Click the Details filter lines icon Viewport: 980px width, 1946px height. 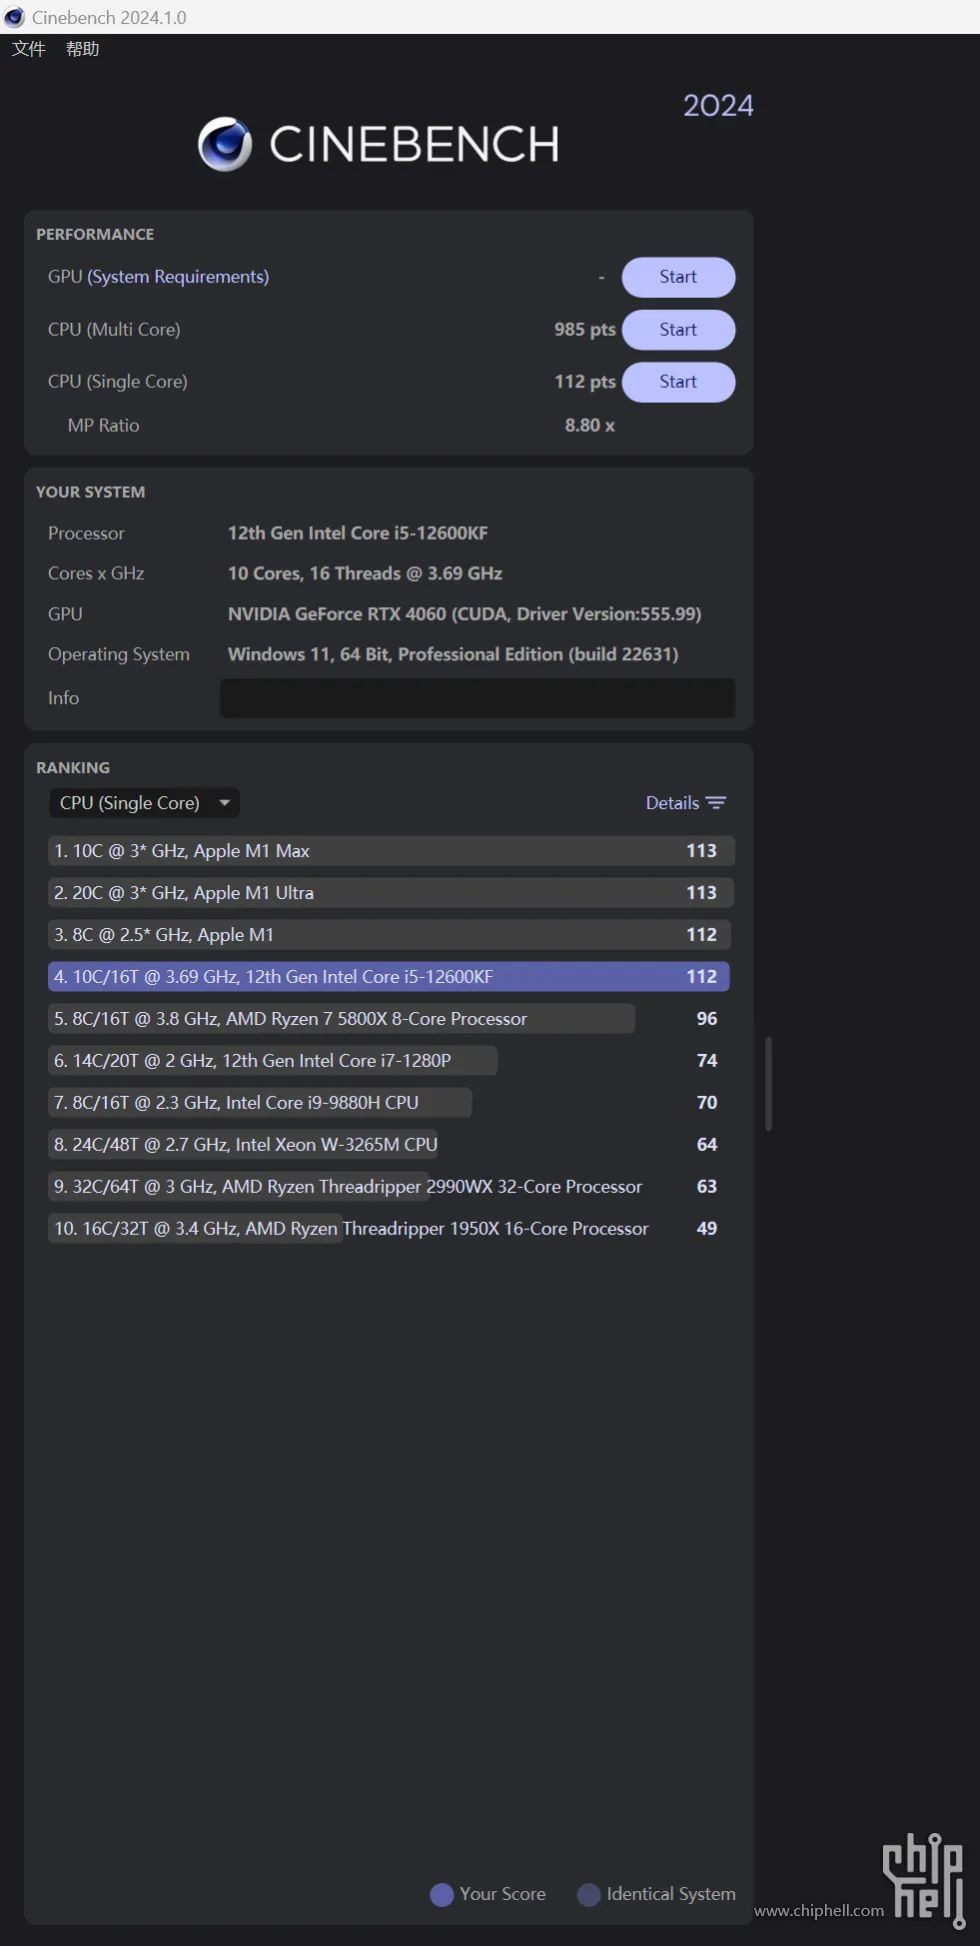click(x=716, y=803)
